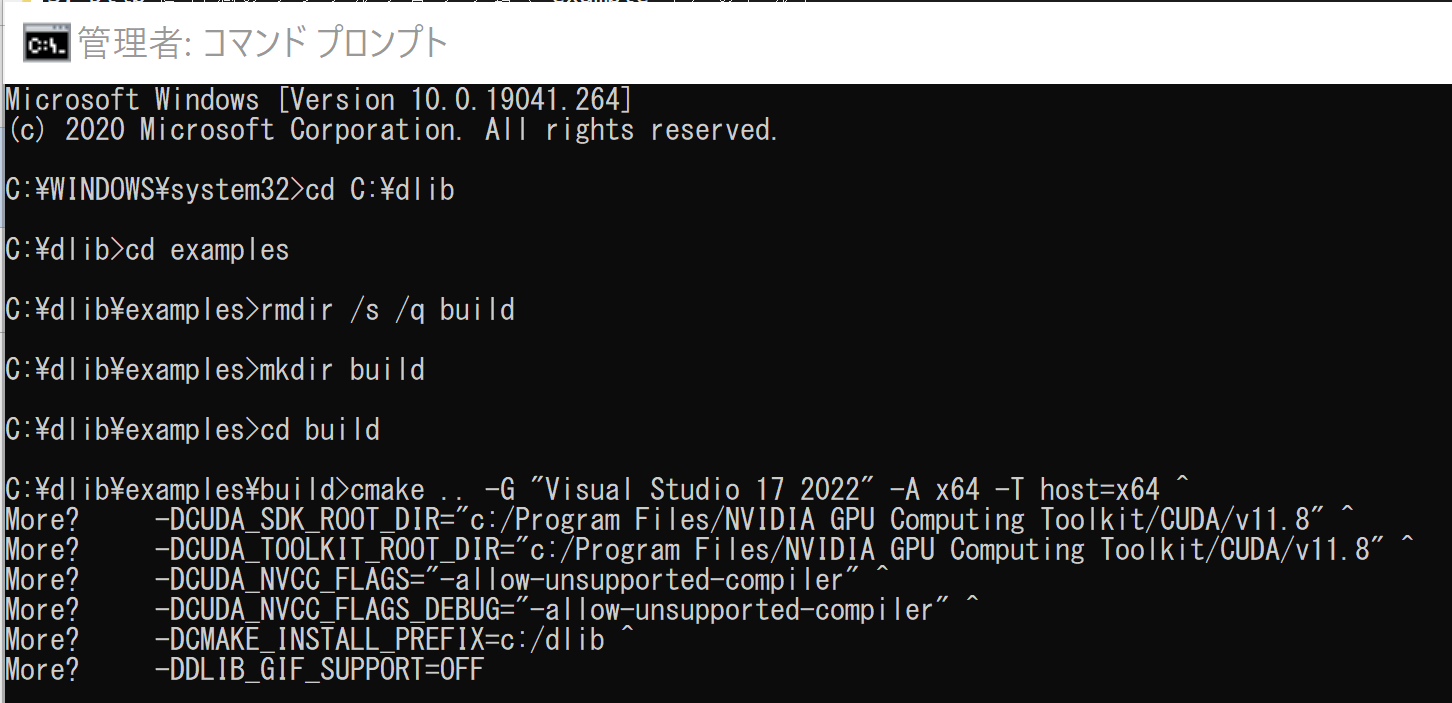Click the 'rmdir /s /q build' command
The width and height of the screenshot is (1452, 703).
pyautogui.click(x=387, y=310)
